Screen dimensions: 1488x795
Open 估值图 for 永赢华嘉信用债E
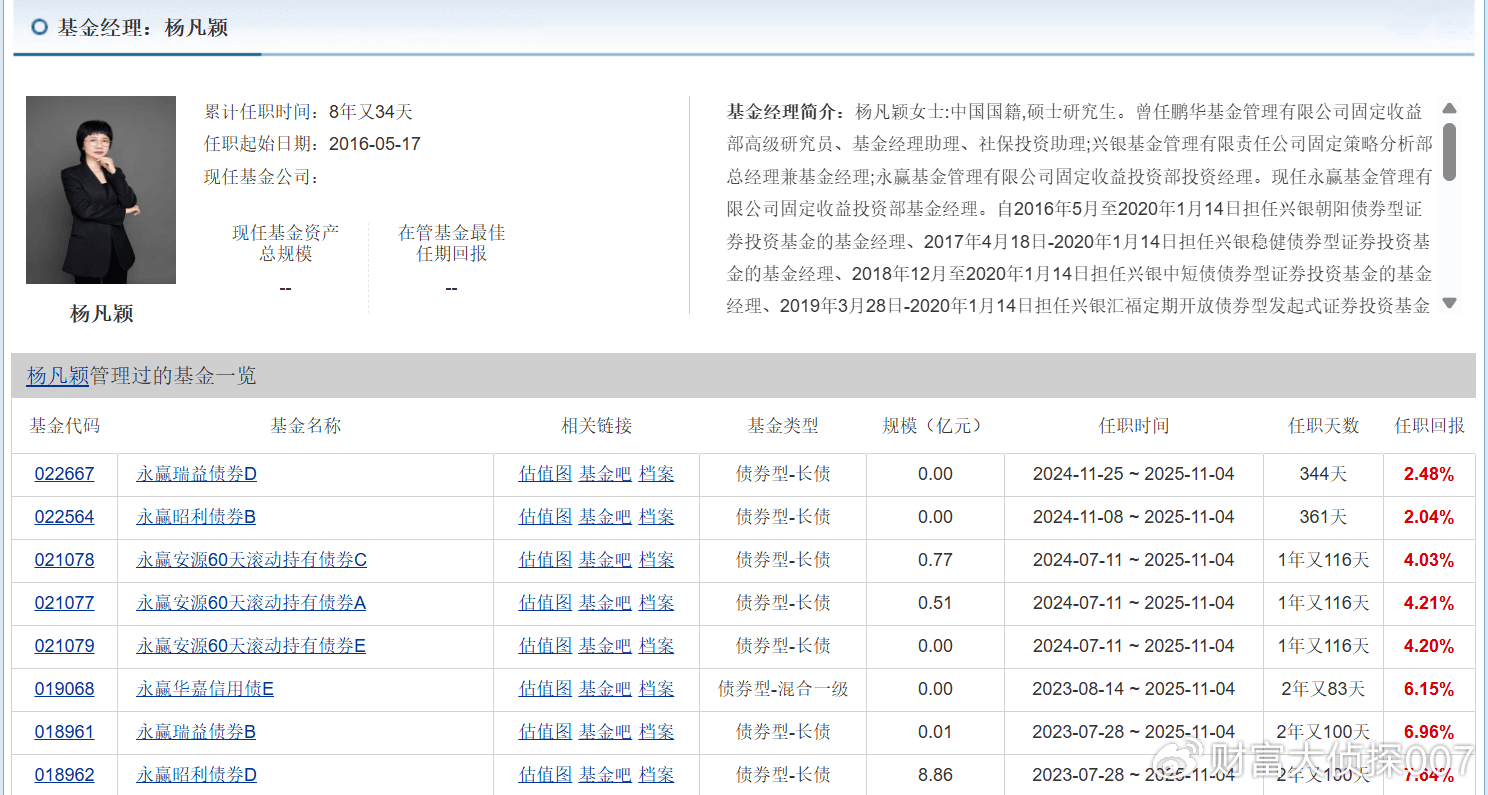(x=545, y=689)
